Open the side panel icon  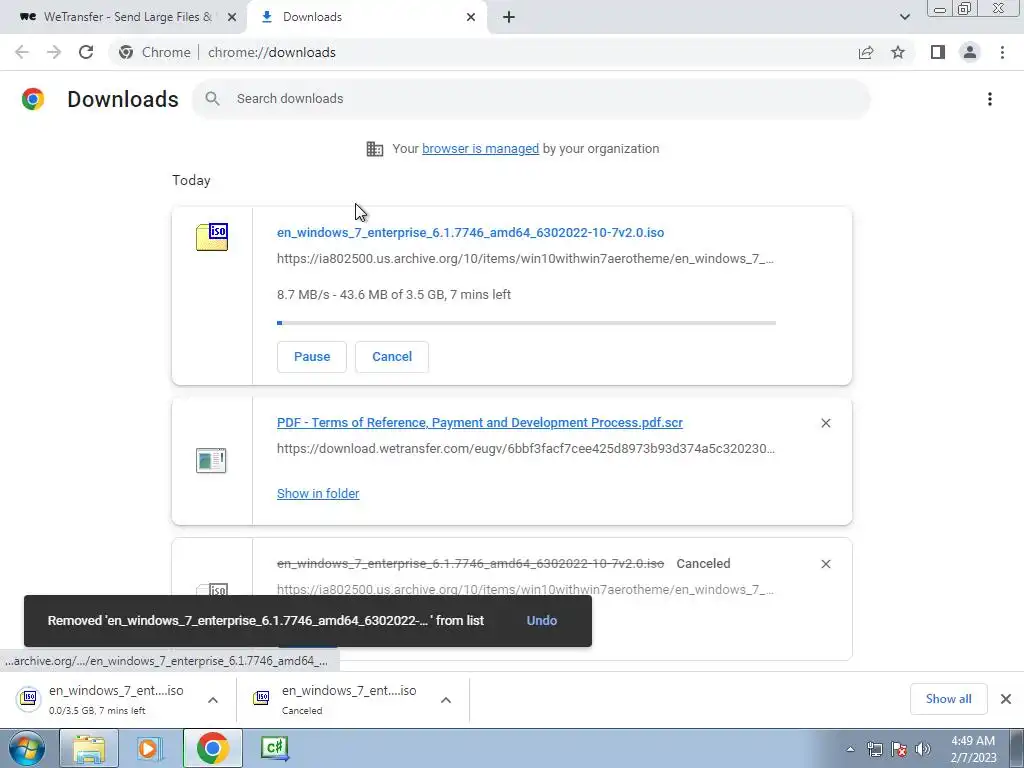pyautogui.click(x=938, y=52)
